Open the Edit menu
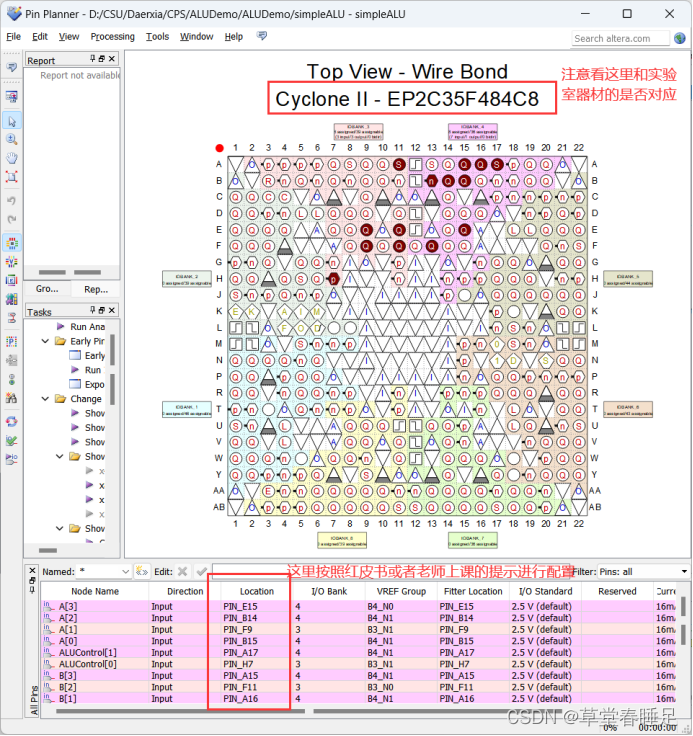 pyautogui.click(x=40, y=37)
